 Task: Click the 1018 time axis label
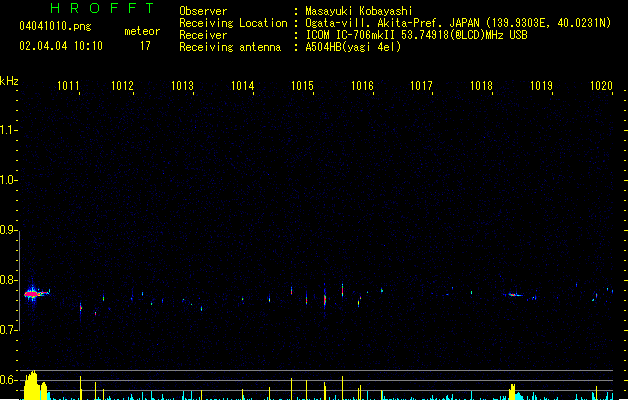point(481,86)
